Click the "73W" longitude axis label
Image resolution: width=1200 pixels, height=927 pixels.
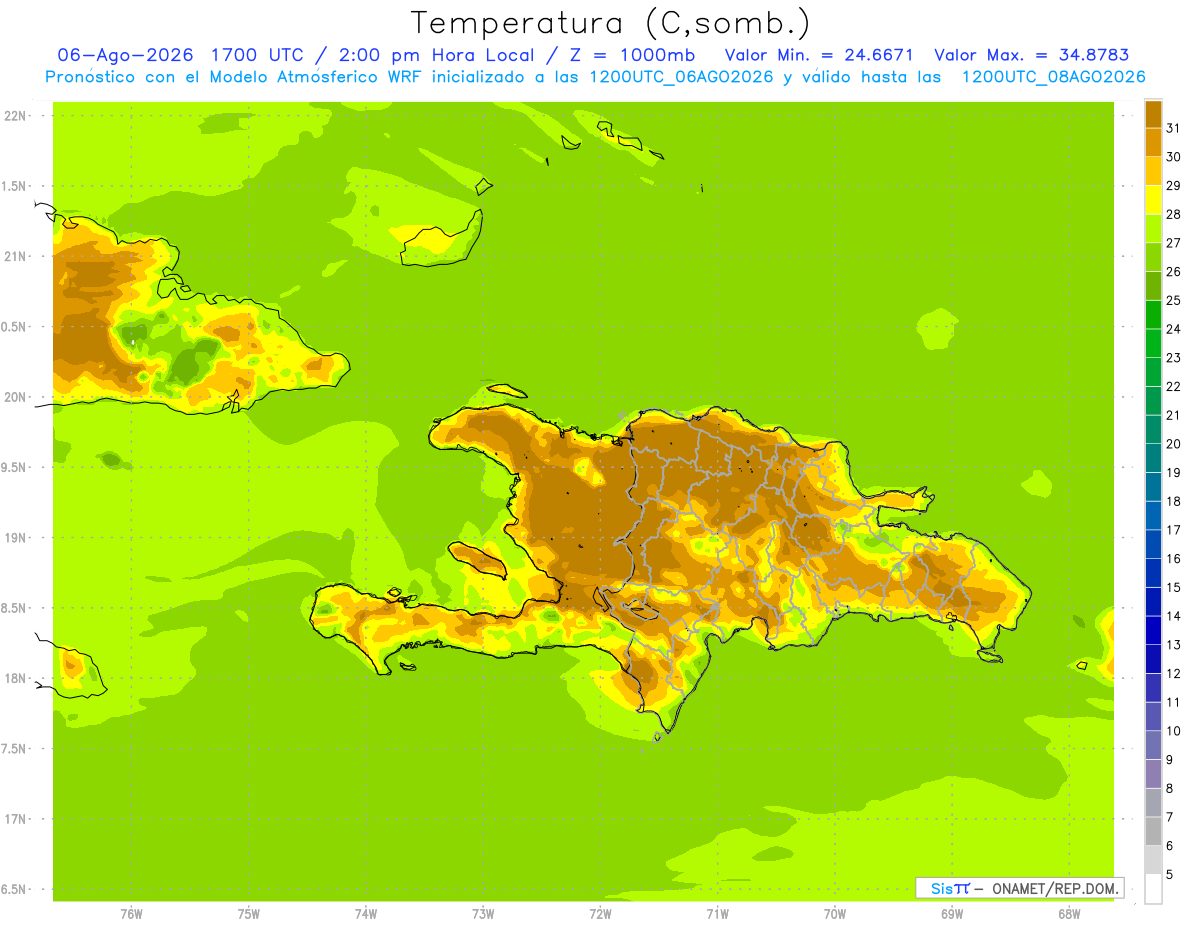coord(483,914)
